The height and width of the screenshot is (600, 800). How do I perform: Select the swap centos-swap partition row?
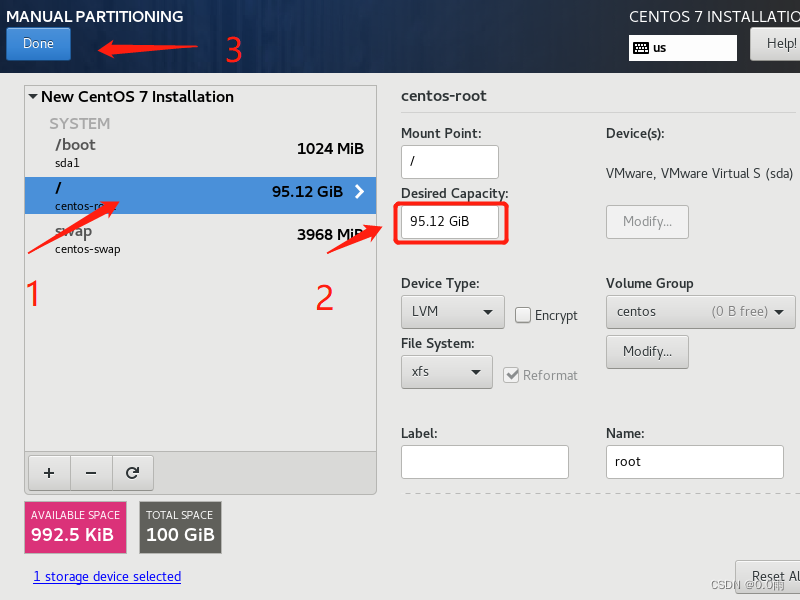click(x=201, y=239)
